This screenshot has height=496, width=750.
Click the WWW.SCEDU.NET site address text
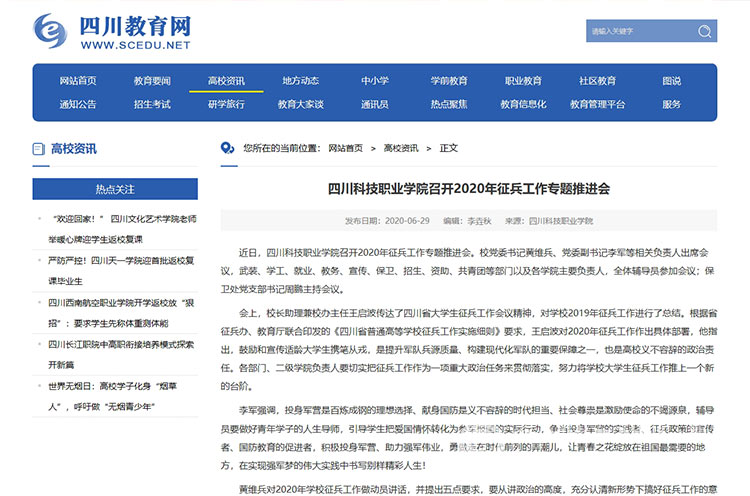click(136, 45)
